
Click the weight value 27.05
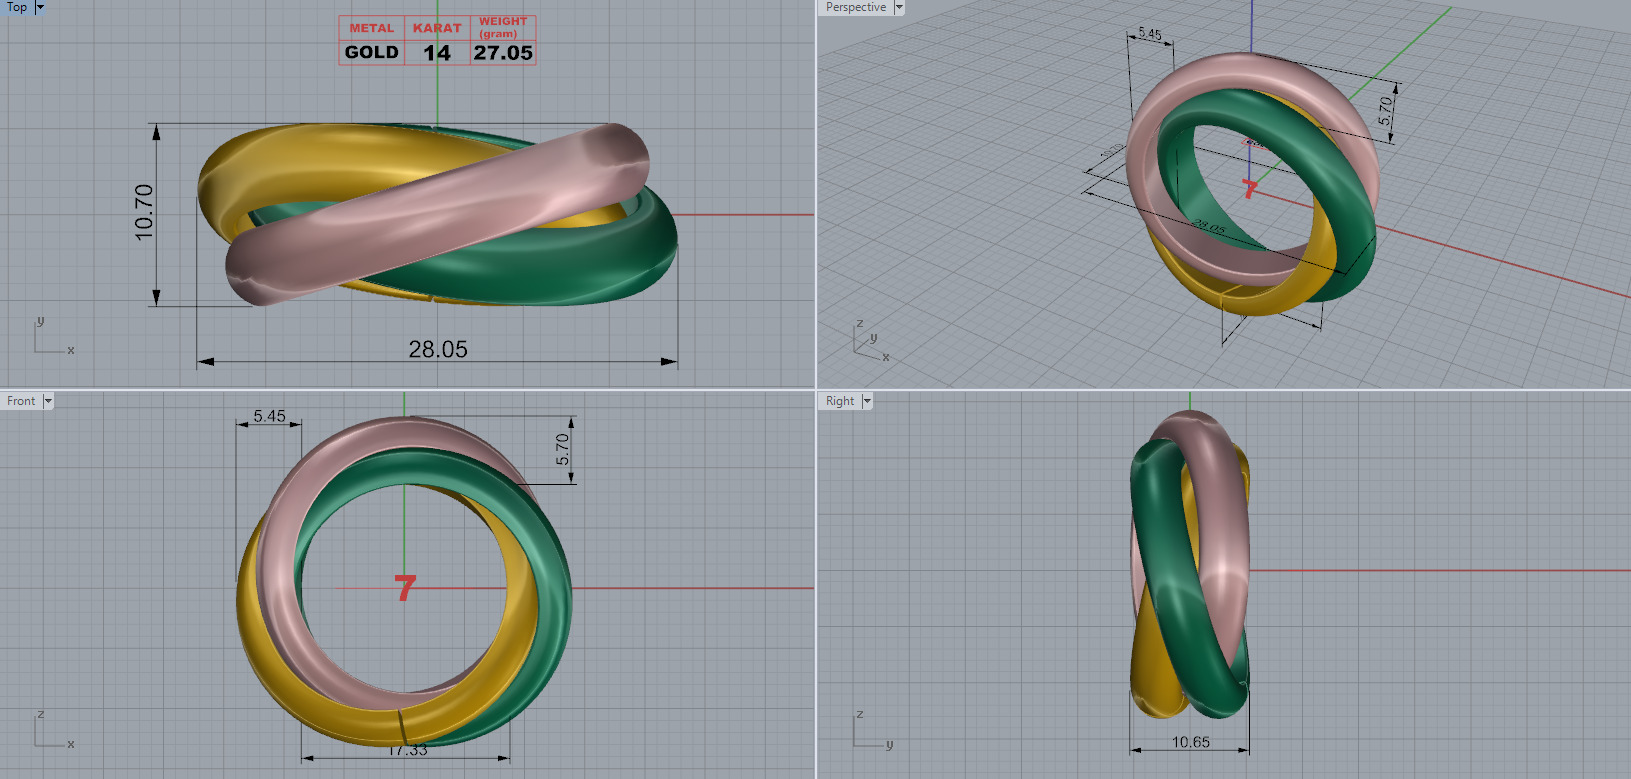503,53
